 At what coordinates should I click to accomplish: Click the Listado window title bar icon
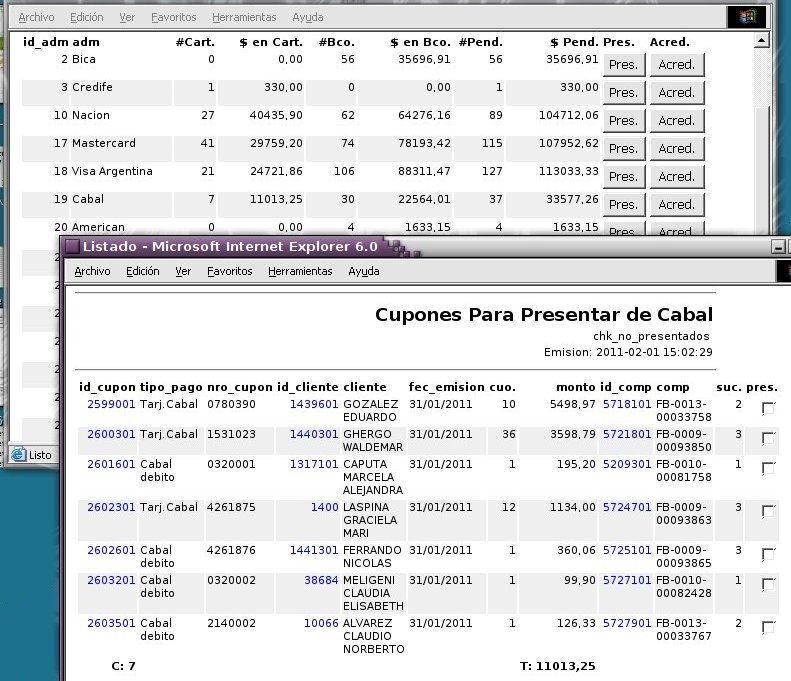click(x=73, y=246)
